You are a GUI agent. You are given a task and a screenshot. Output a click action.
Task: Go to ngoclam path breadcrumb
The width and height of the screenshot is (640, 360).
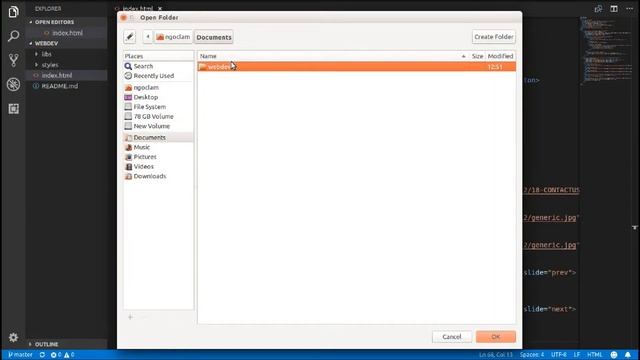(173, 37)
